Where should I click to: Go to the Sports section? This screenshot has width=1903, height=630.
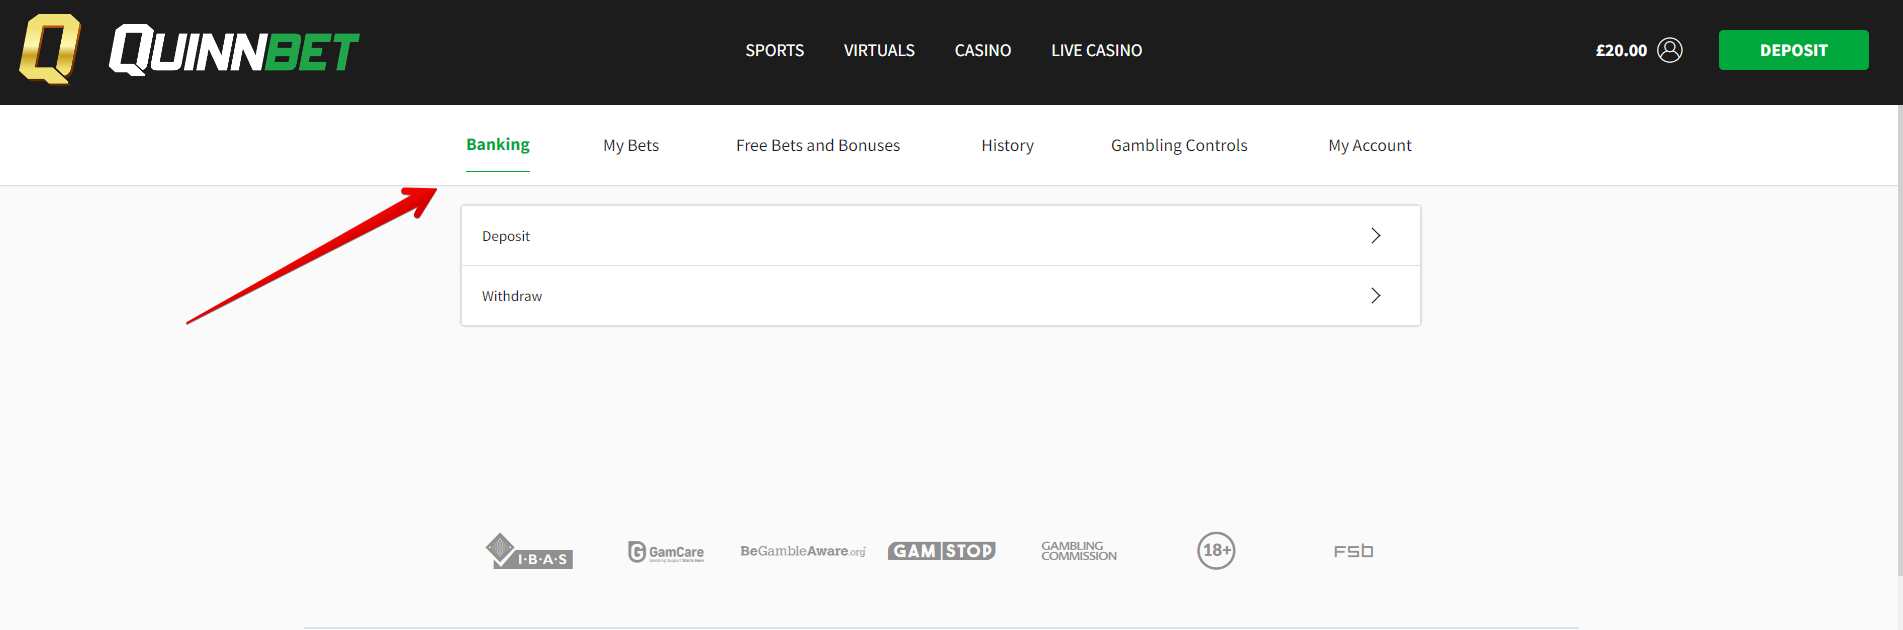pyautogui.click(x=774, y=50)
